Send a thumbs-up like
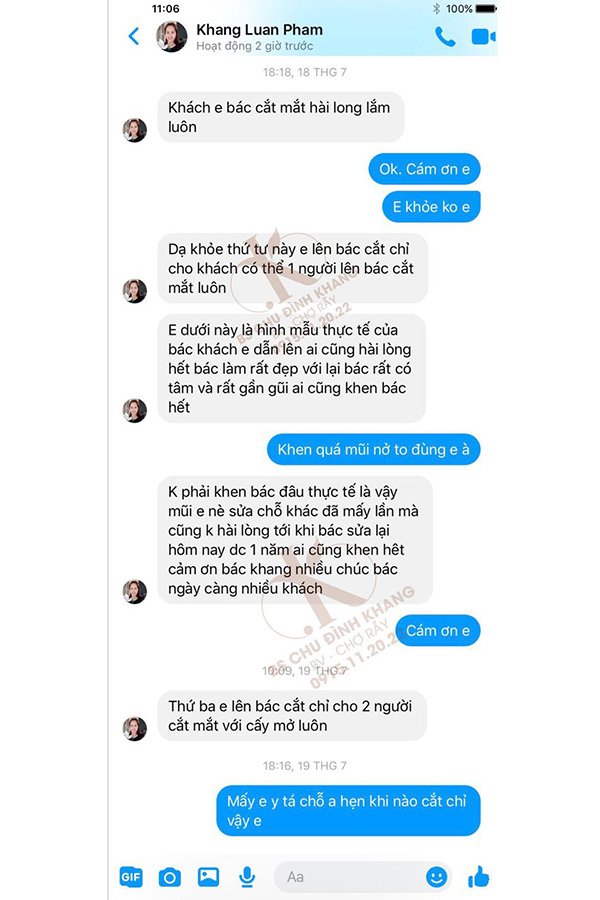Screen dimensions: 600x900 pos(478,876)
